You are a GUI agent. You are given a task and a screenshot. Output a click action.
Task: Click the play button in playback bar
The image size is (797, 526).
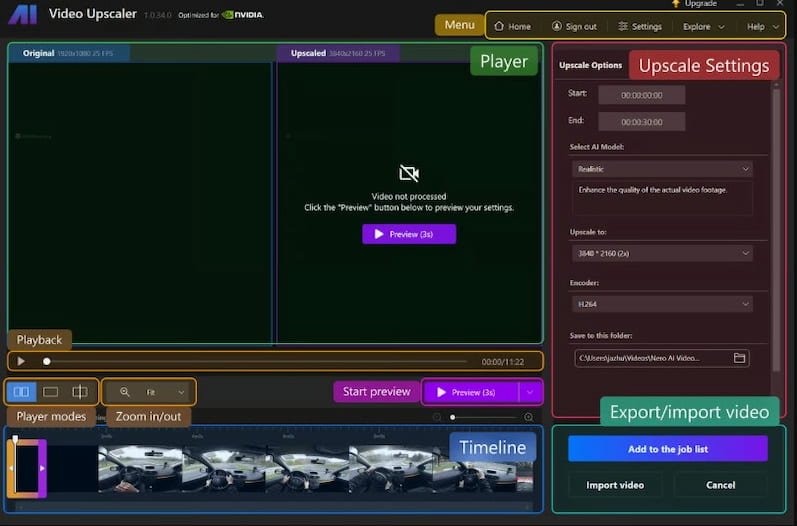tap(21, 361)
